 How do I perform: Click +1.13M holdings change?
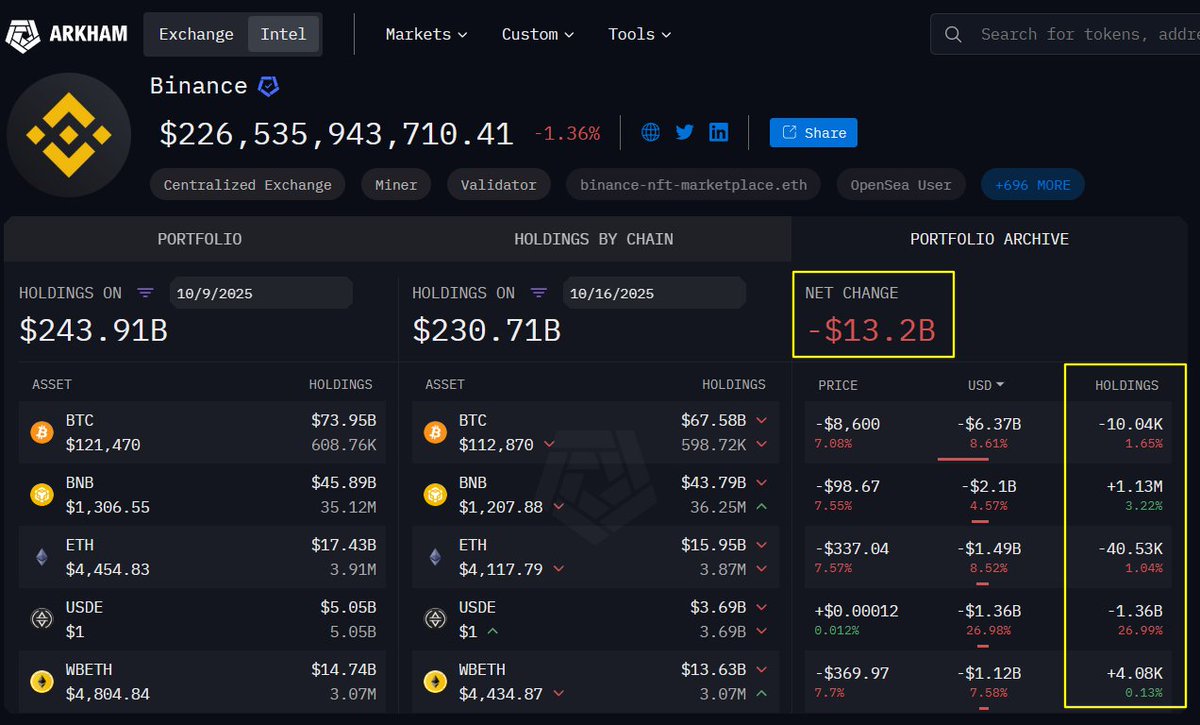(1133, 486)
